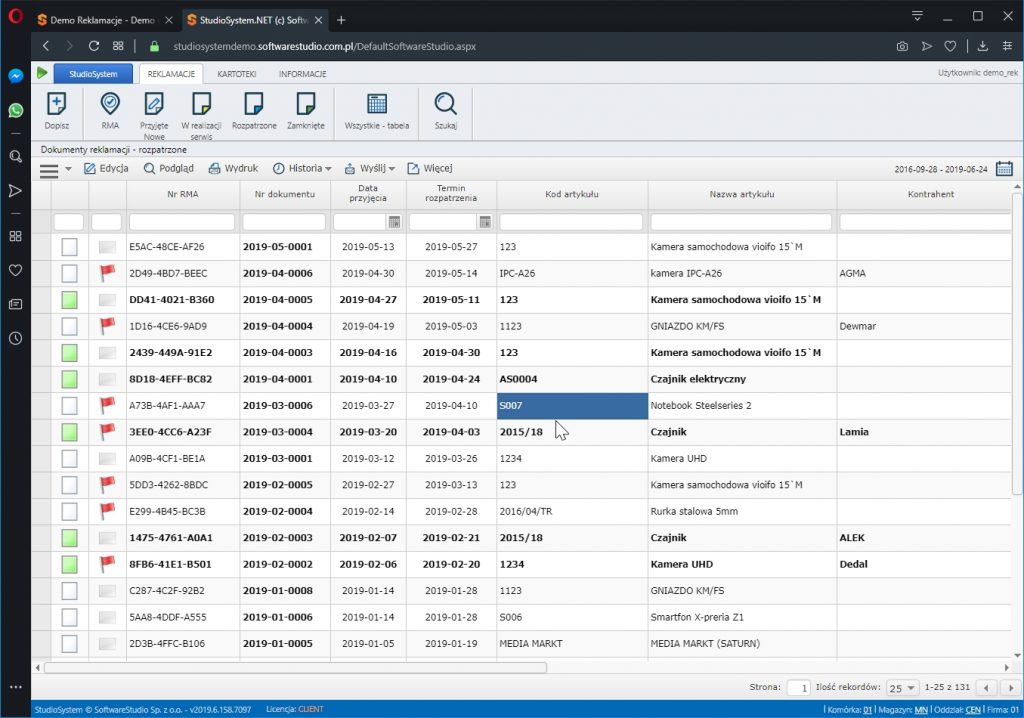Switch to the REKLAMACJE tab
The image size is (1024, 718).
(x=171, y=74)
